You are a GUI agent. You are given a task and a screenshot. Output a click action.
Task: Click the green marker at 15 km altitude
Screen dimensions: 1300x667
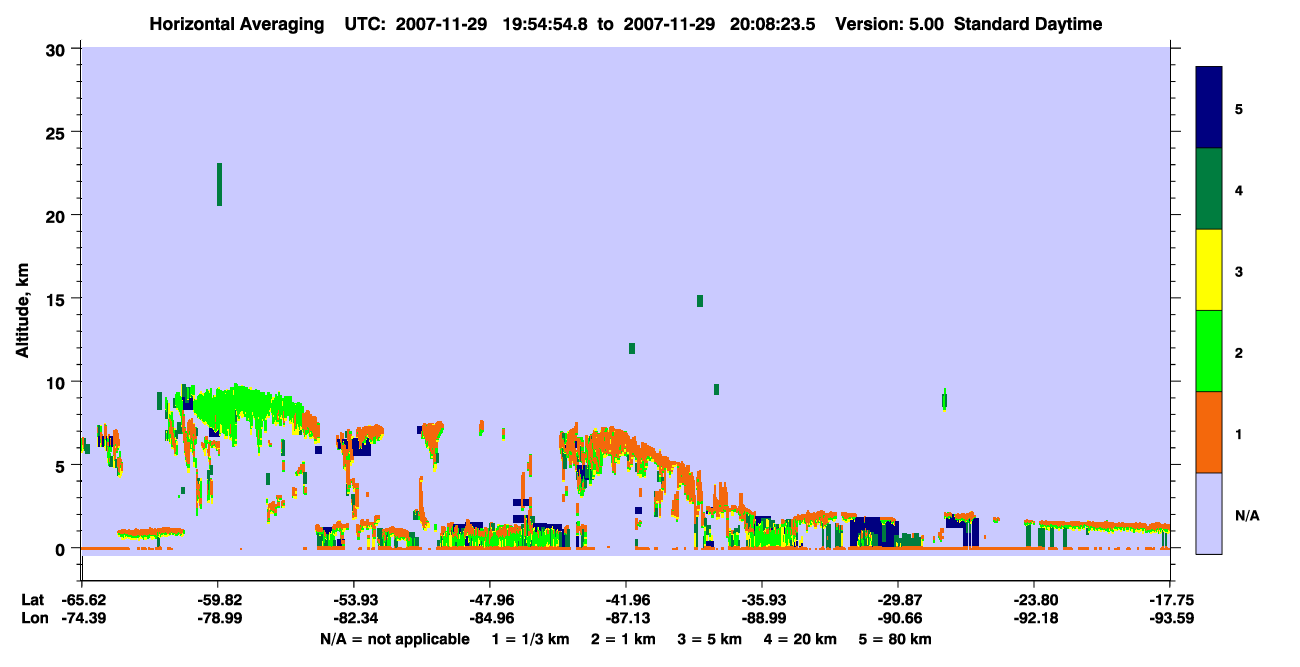click(x=700, y=301)
